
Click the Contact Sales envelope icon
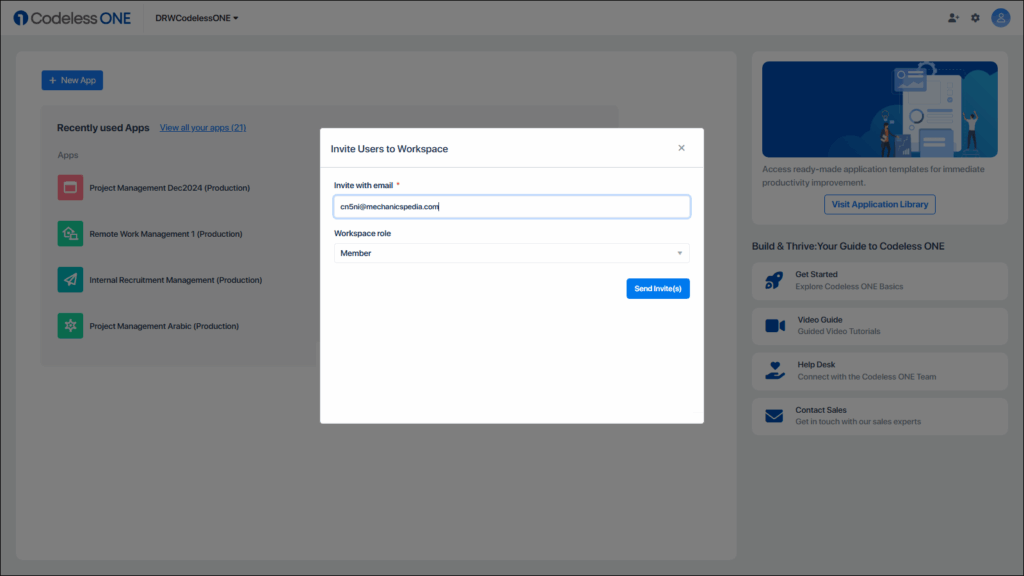click(x=774, y=416)
